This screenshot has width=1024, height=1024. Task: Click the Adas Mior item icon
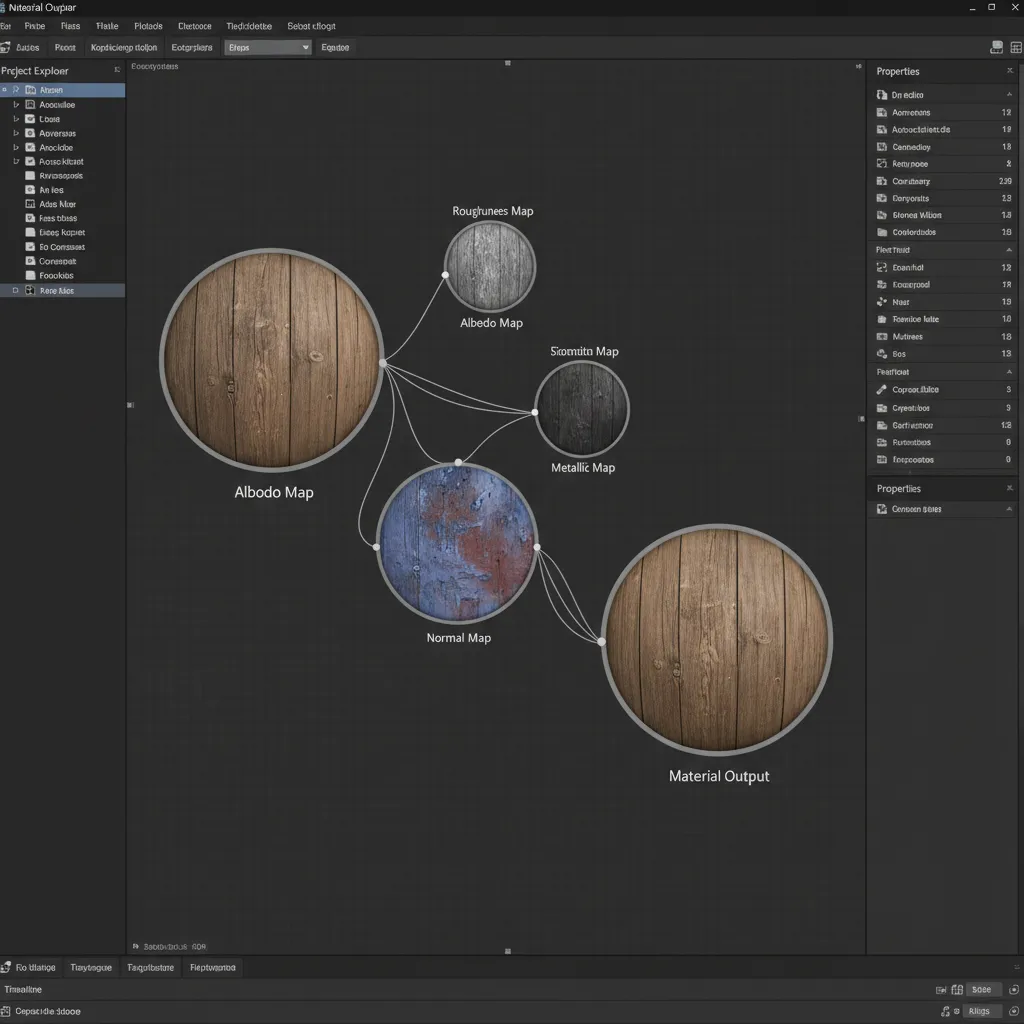click(x=30, y=204)
